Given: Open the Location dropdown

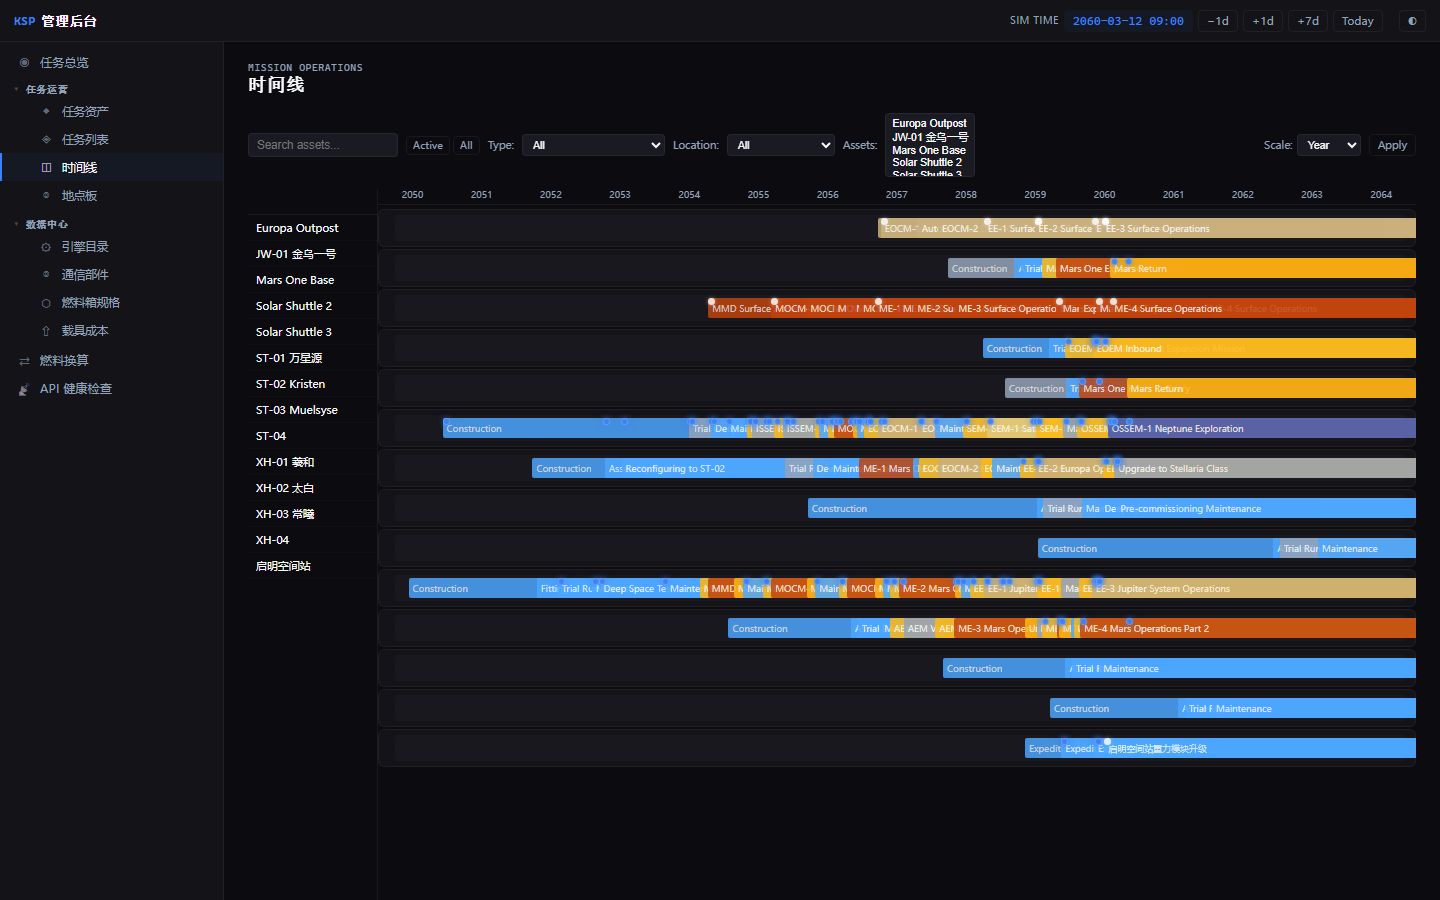Looking at the screenshot, I should 781,145.
